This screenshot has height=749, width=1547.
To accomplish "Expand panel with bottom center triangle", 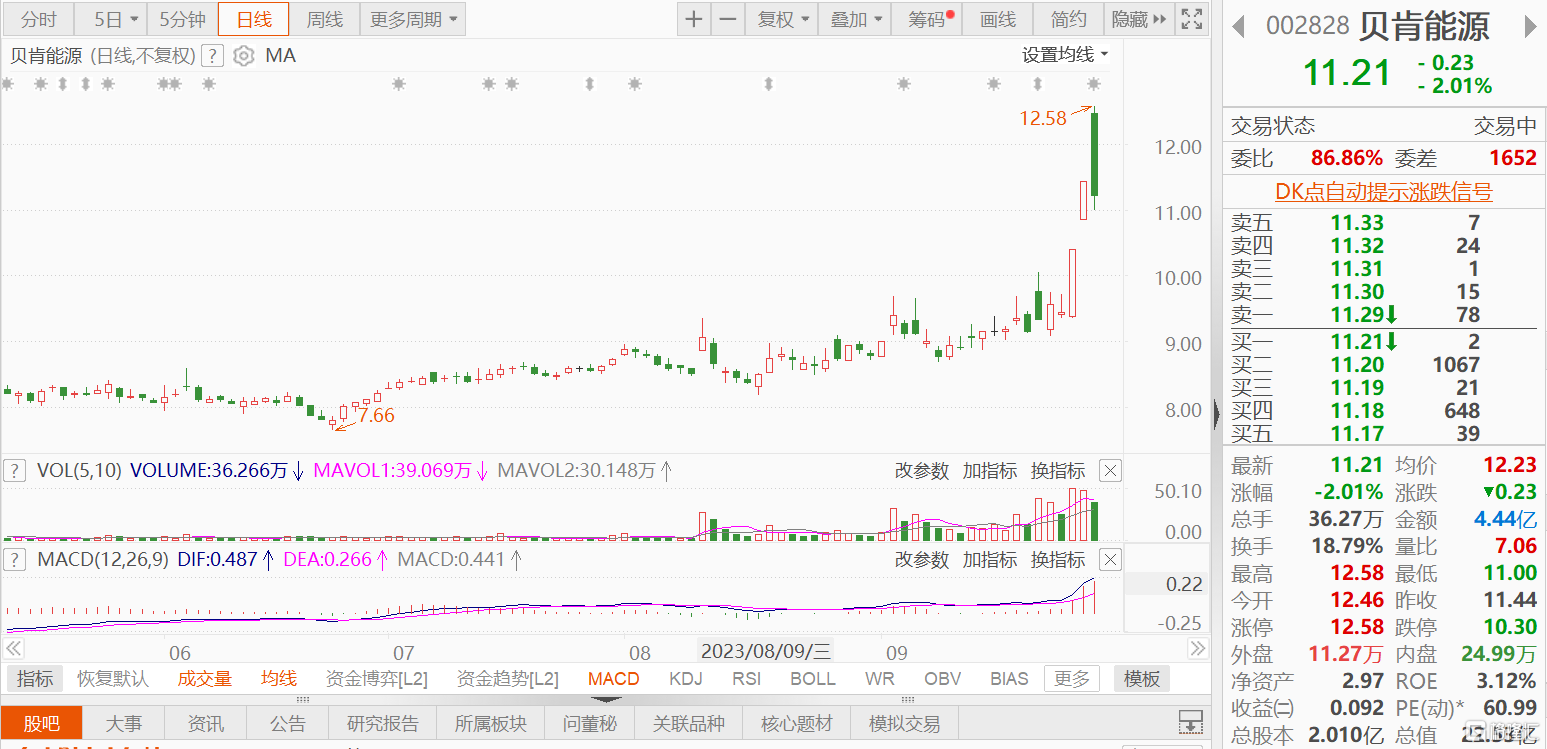I will tap(607, 699).
